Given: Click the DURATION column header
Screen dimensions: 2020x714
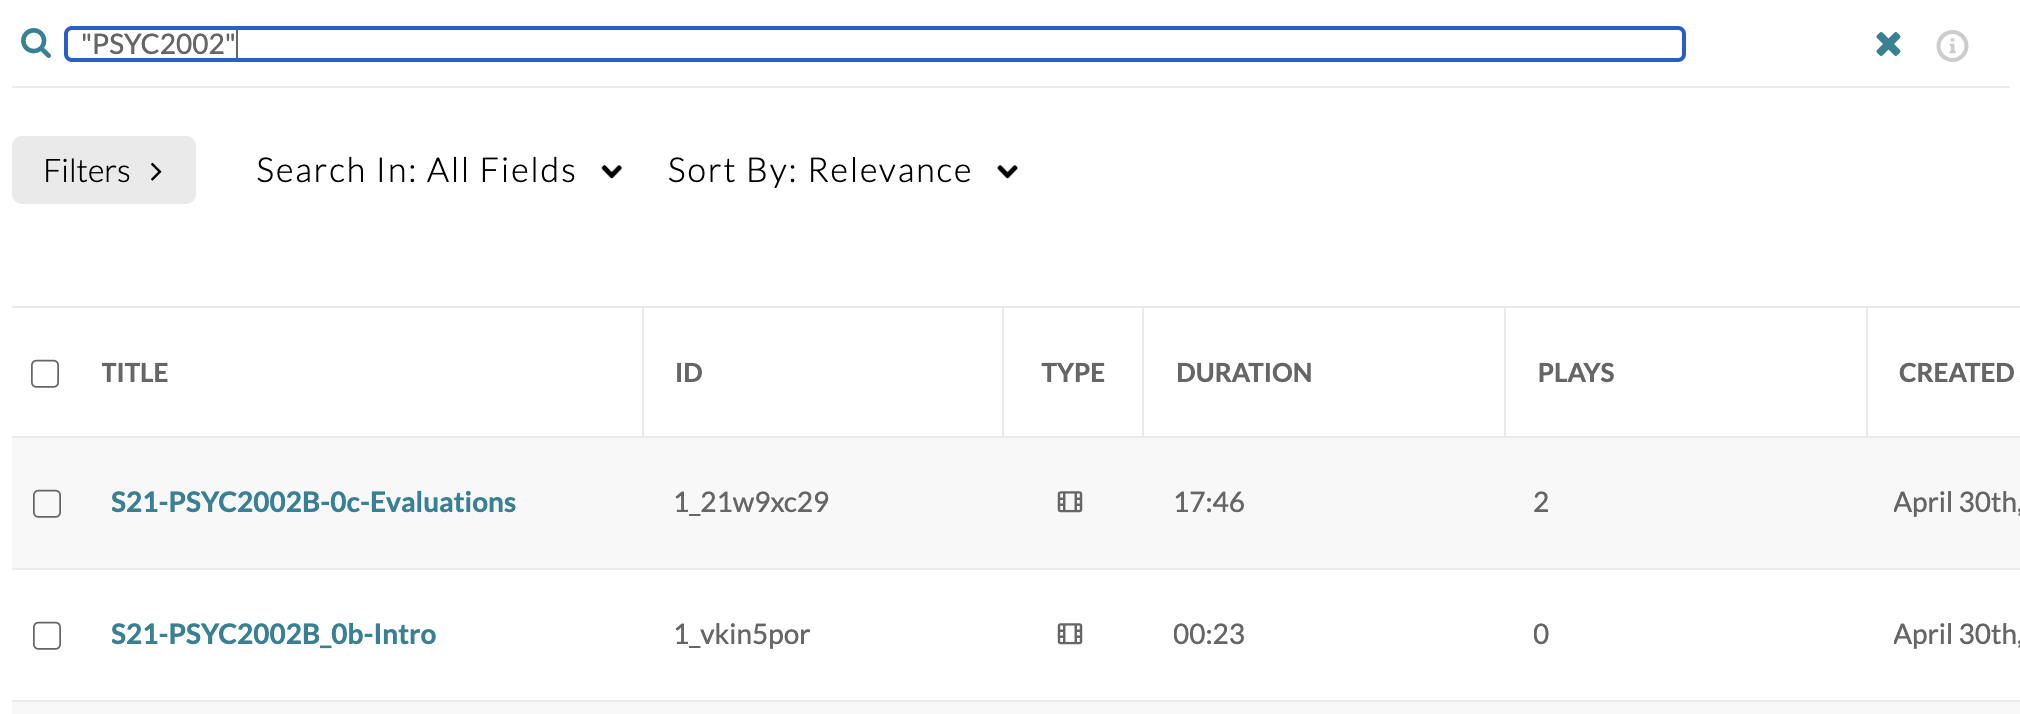Looking at the screenshot, I should [x=1243, y=373].
